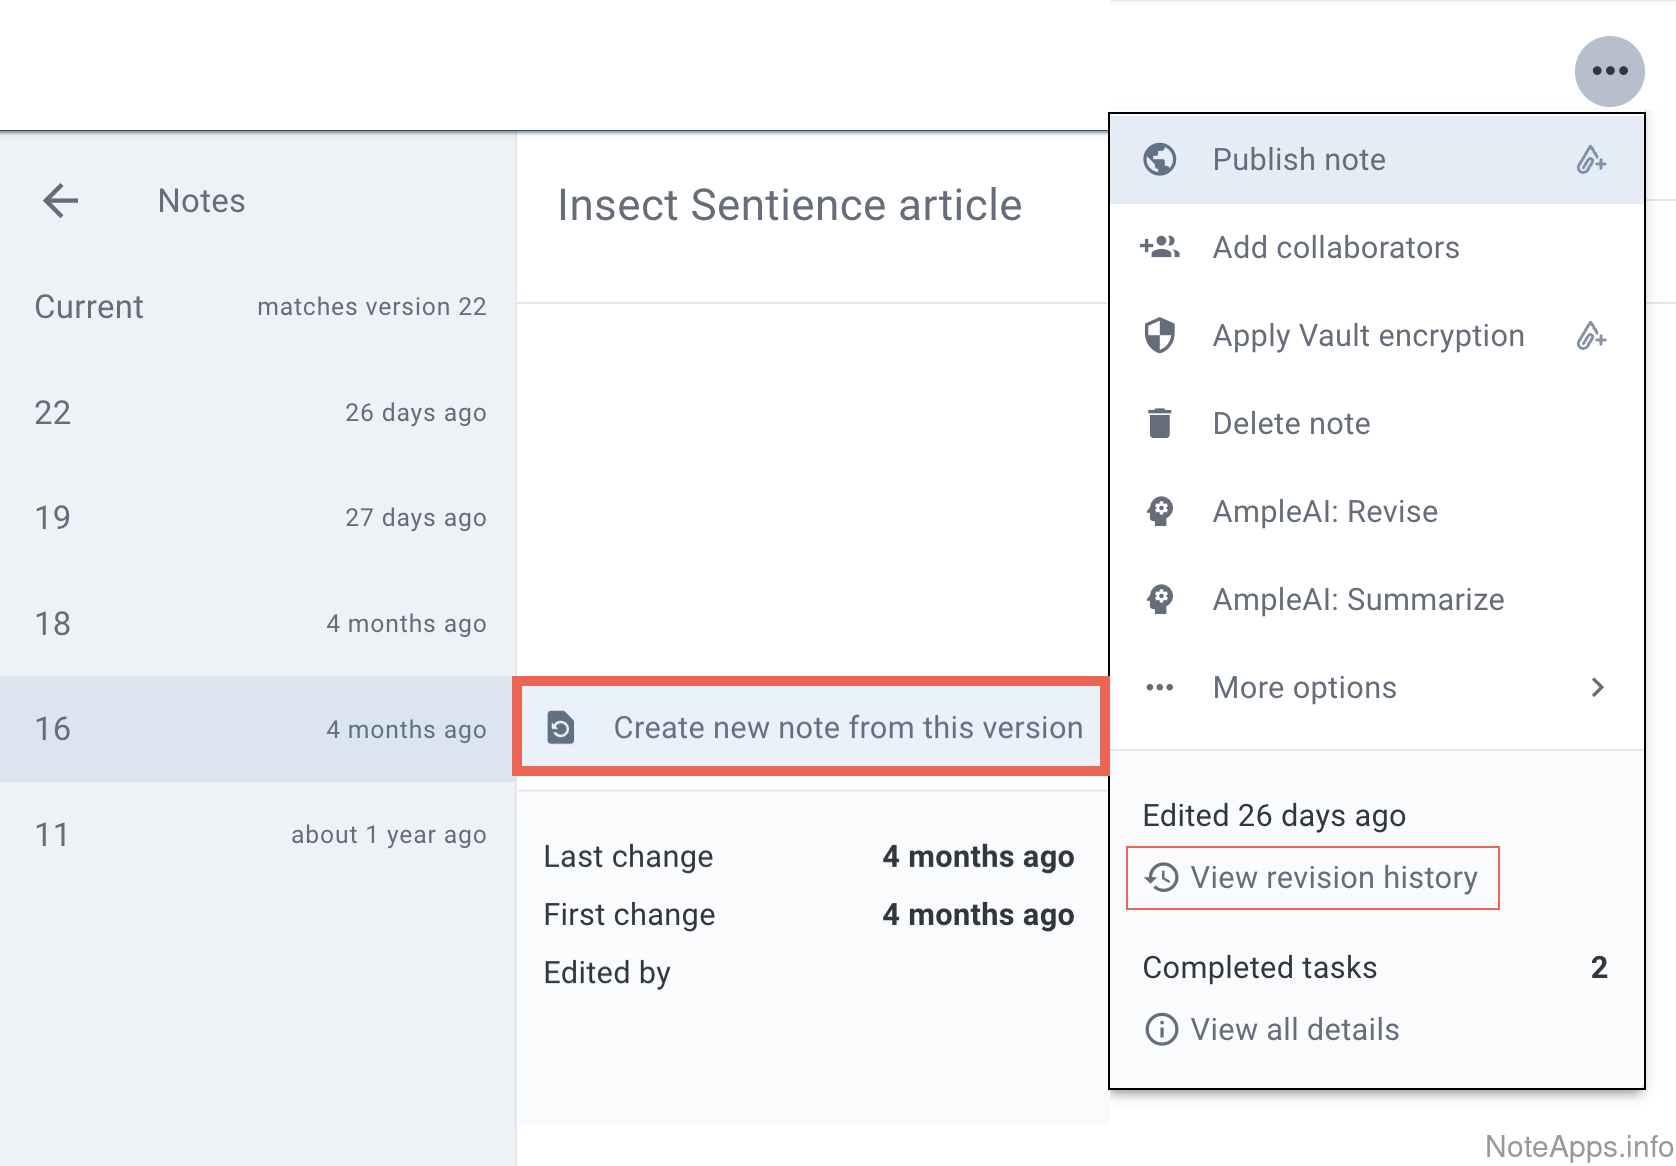Click the AmpleAI Summarize head icon
The height and width of the screenshot is (1166, 1676).
point(1160,600)
